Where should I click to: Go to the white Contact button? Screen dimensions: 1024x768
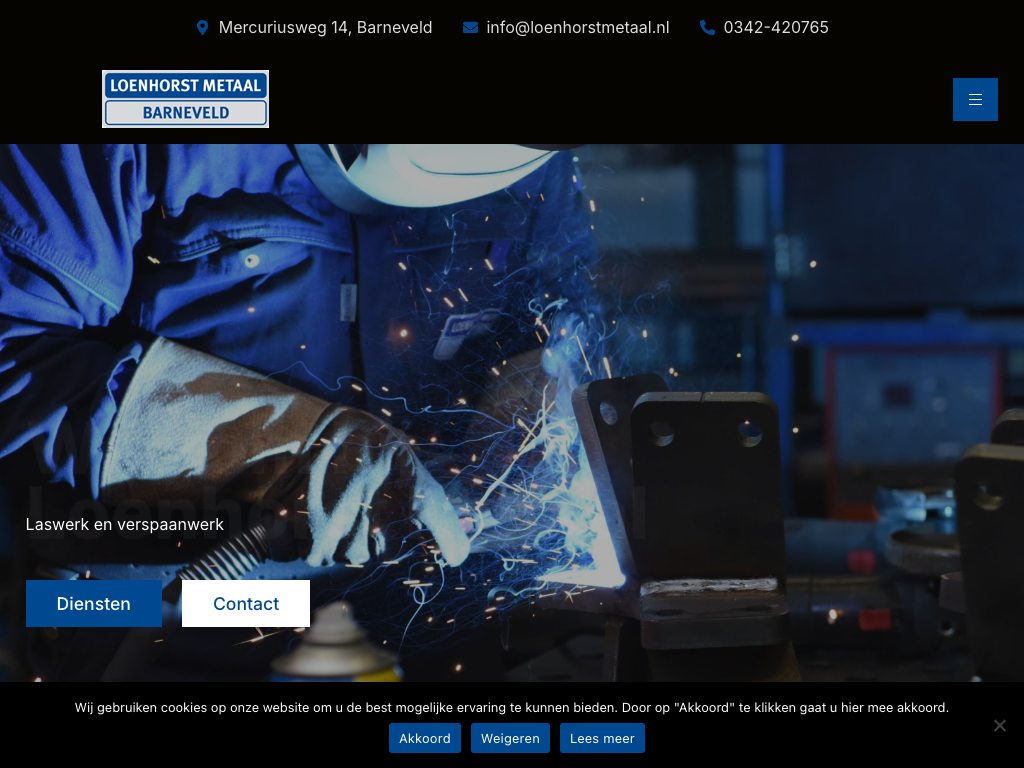246,604
